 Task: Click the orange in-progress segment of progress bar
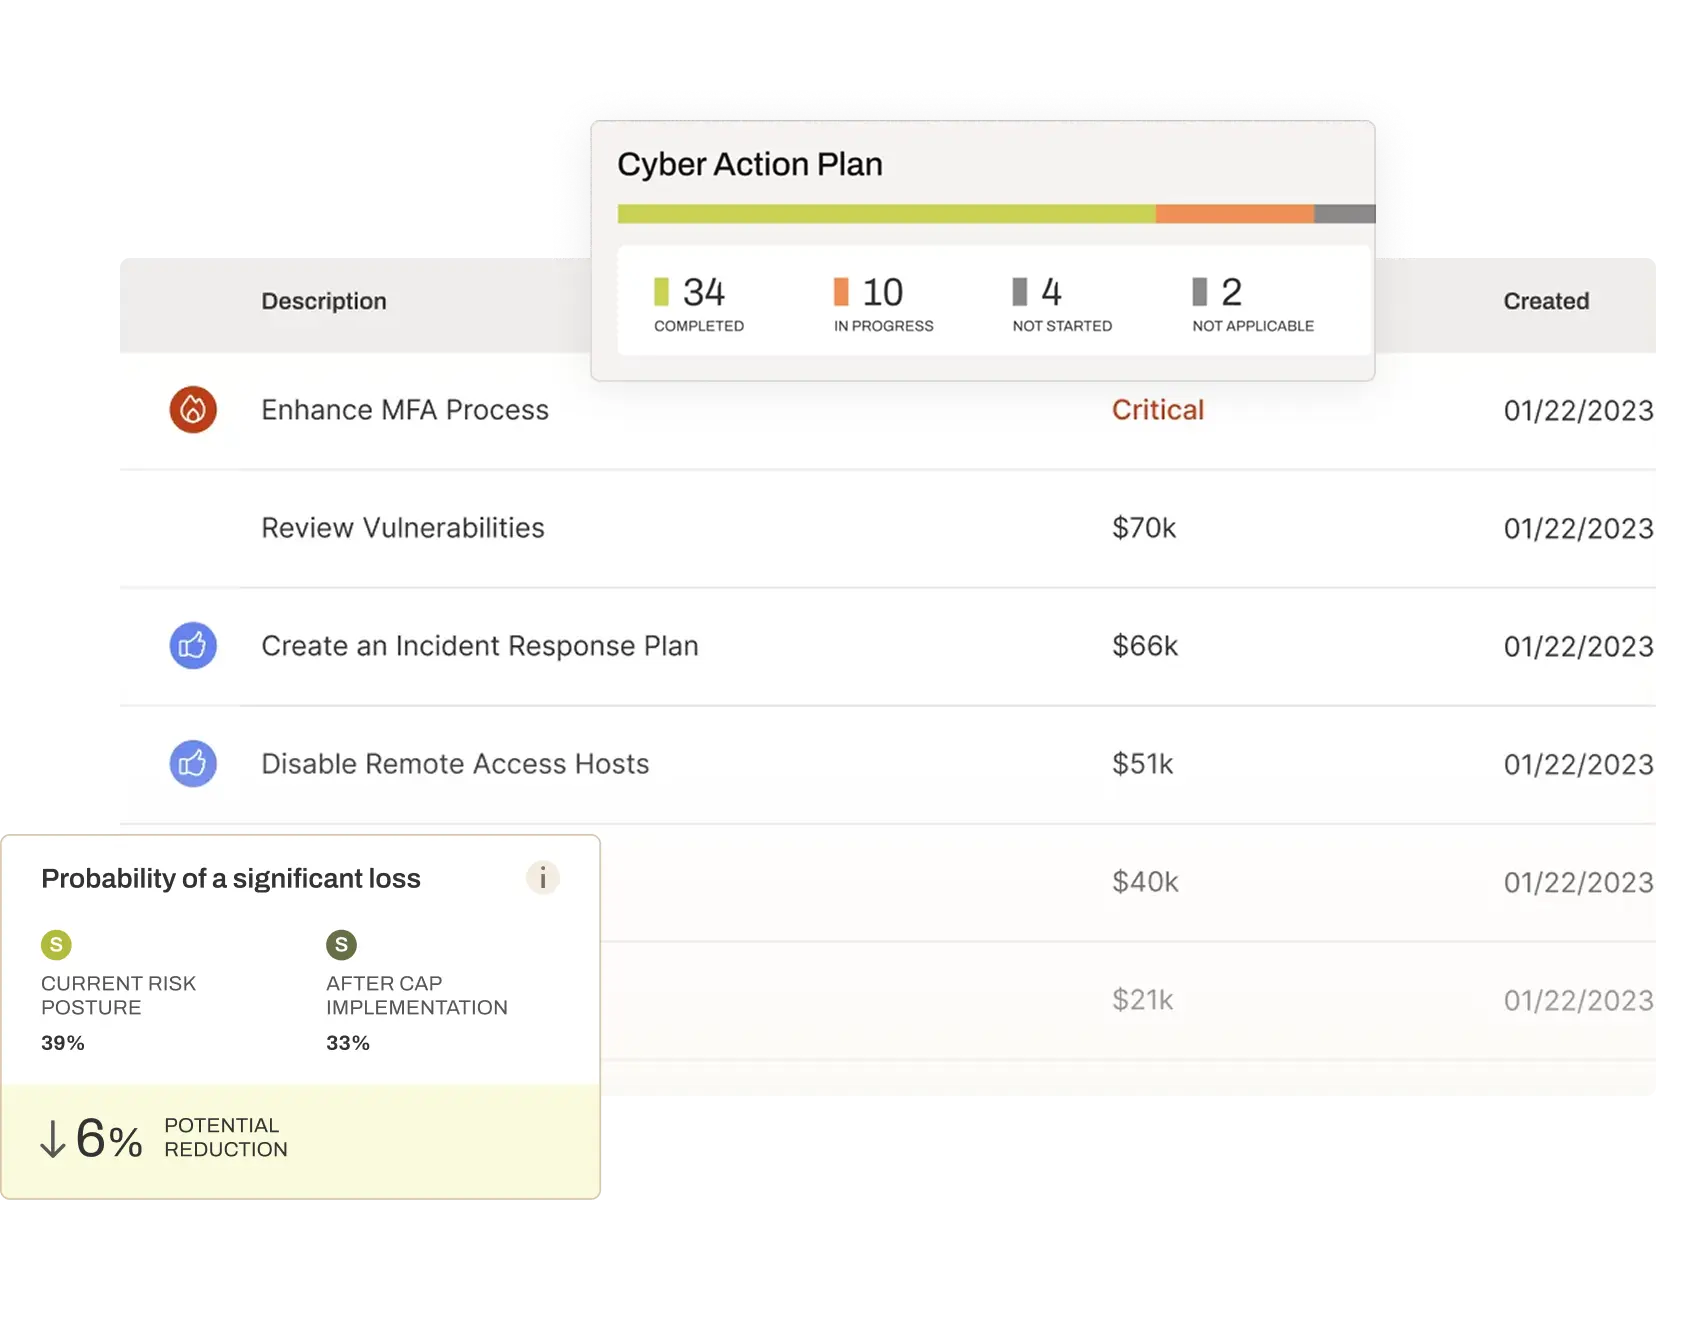[x=1234, y=214]
